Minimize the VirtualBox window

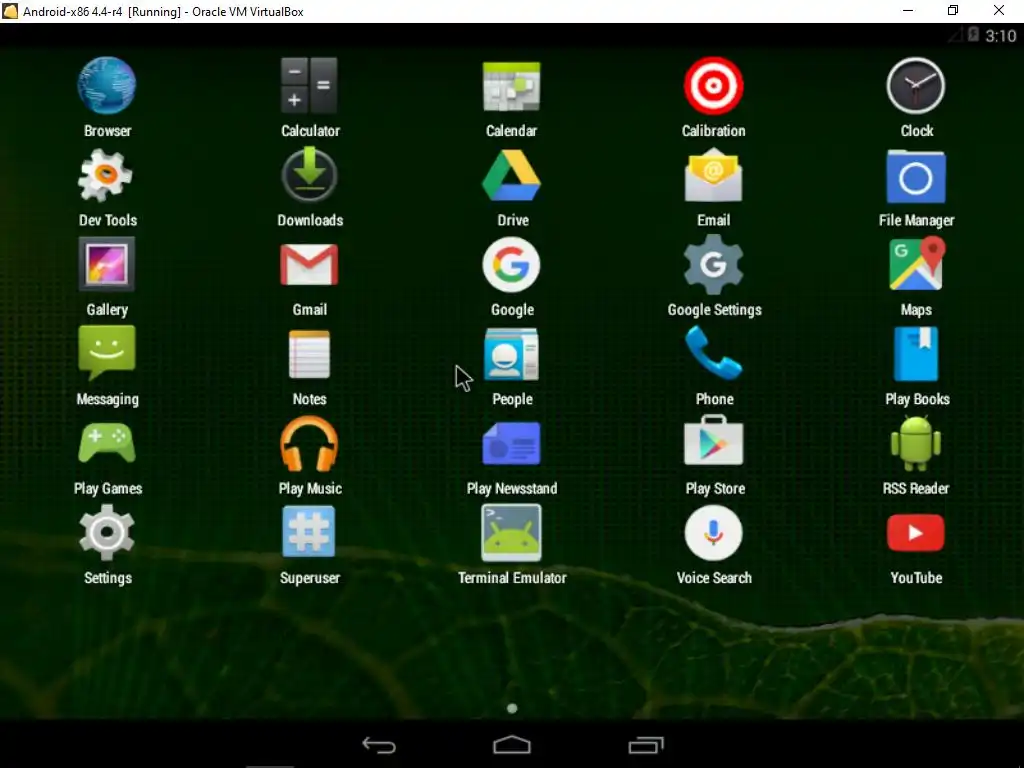(908, 10)
